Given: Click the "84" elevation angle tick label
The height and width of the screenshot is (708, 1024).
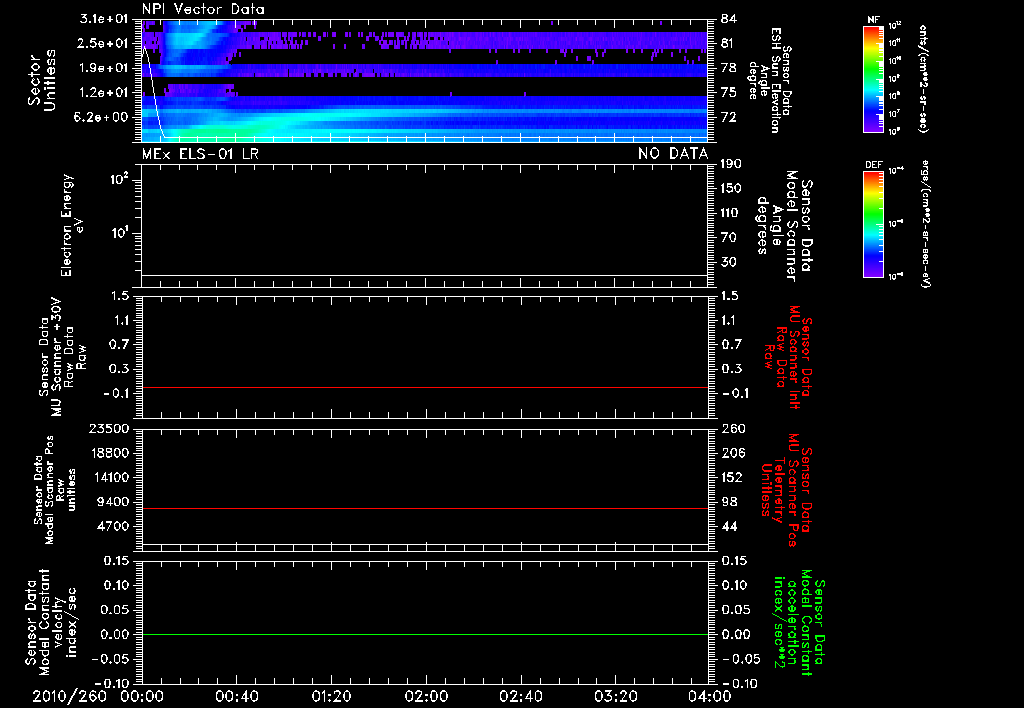Looking at the screenshot, I should click(729, 19).
